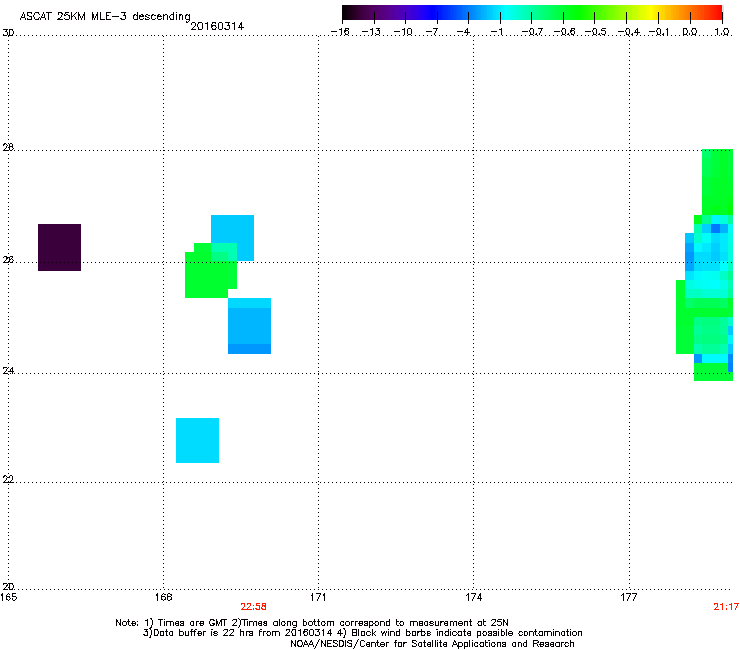Click the -13 color bar label

point(371,32)
